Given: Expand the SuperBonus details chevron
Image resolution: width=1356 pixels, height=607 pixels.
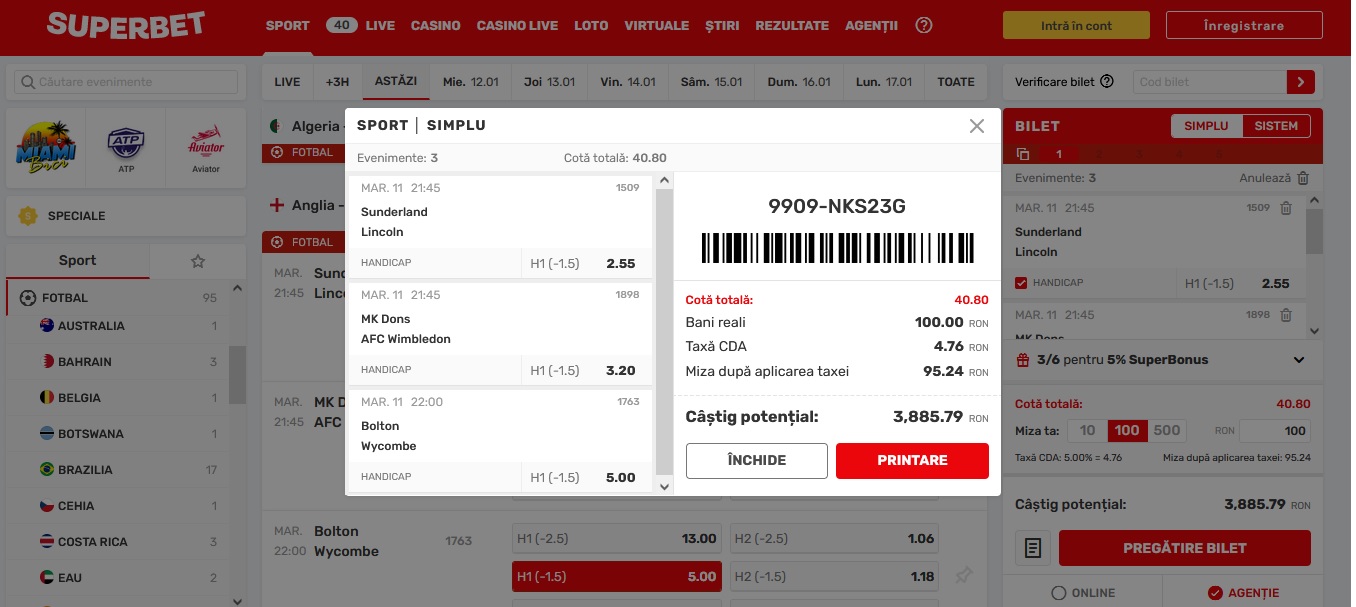Looking at the screenshot, I should coord(1299,360).
